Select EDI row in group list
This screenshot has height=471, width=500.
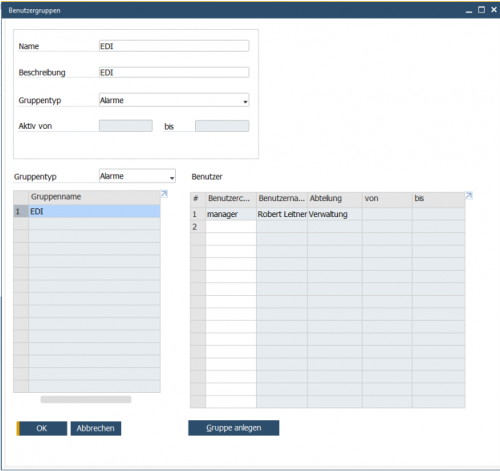87,211
